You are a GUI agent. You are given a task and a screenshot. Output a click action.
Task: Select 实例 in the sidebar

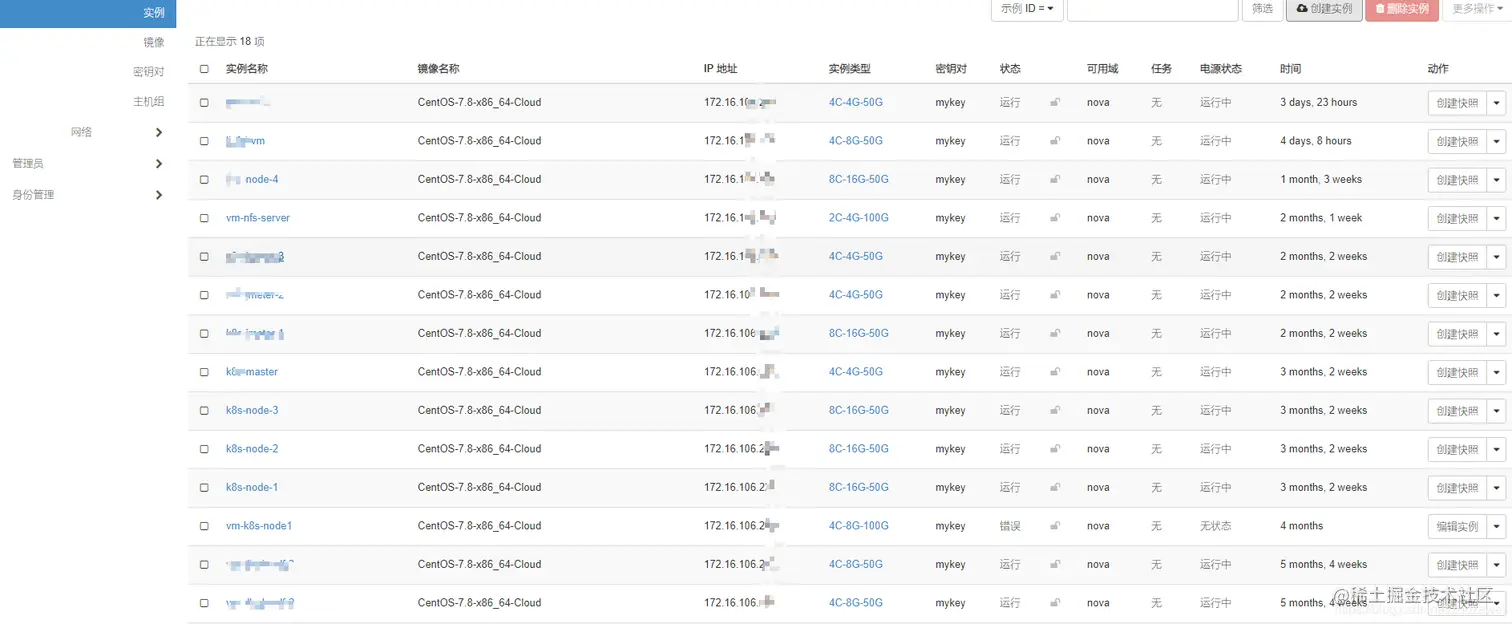88,13
